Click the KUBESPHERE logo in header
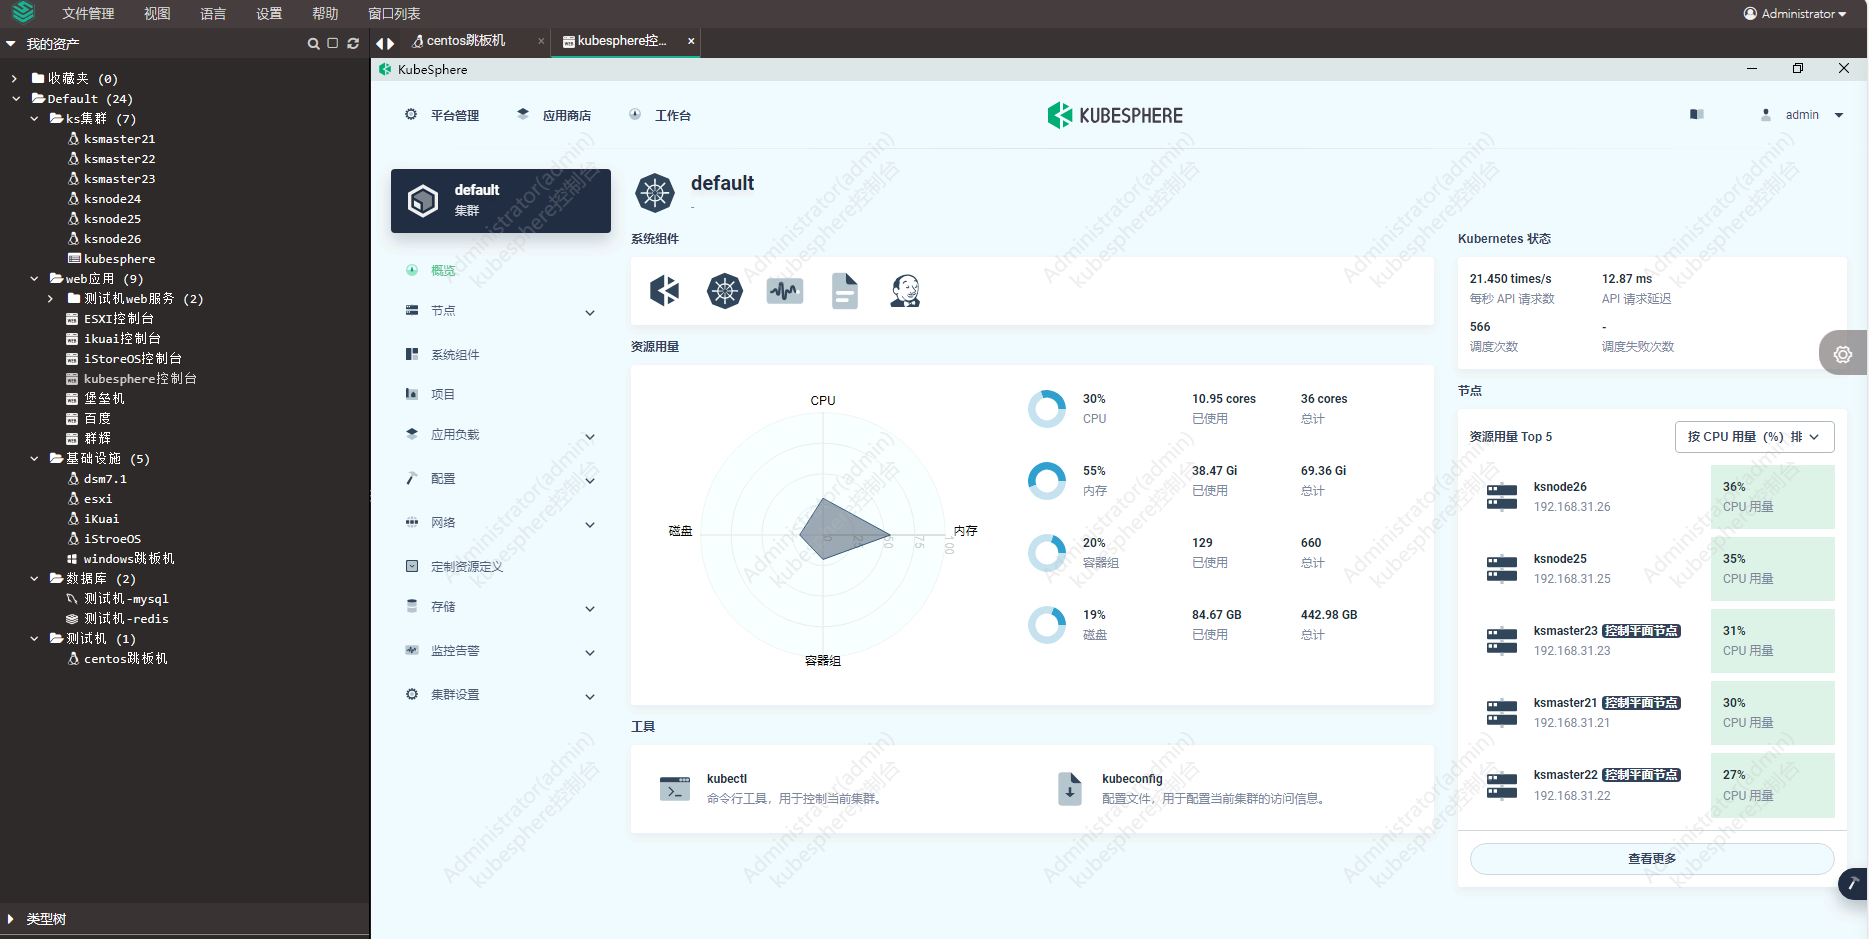The height and width of the screenshot is (939, 1869). click(x=1115, y=115)
